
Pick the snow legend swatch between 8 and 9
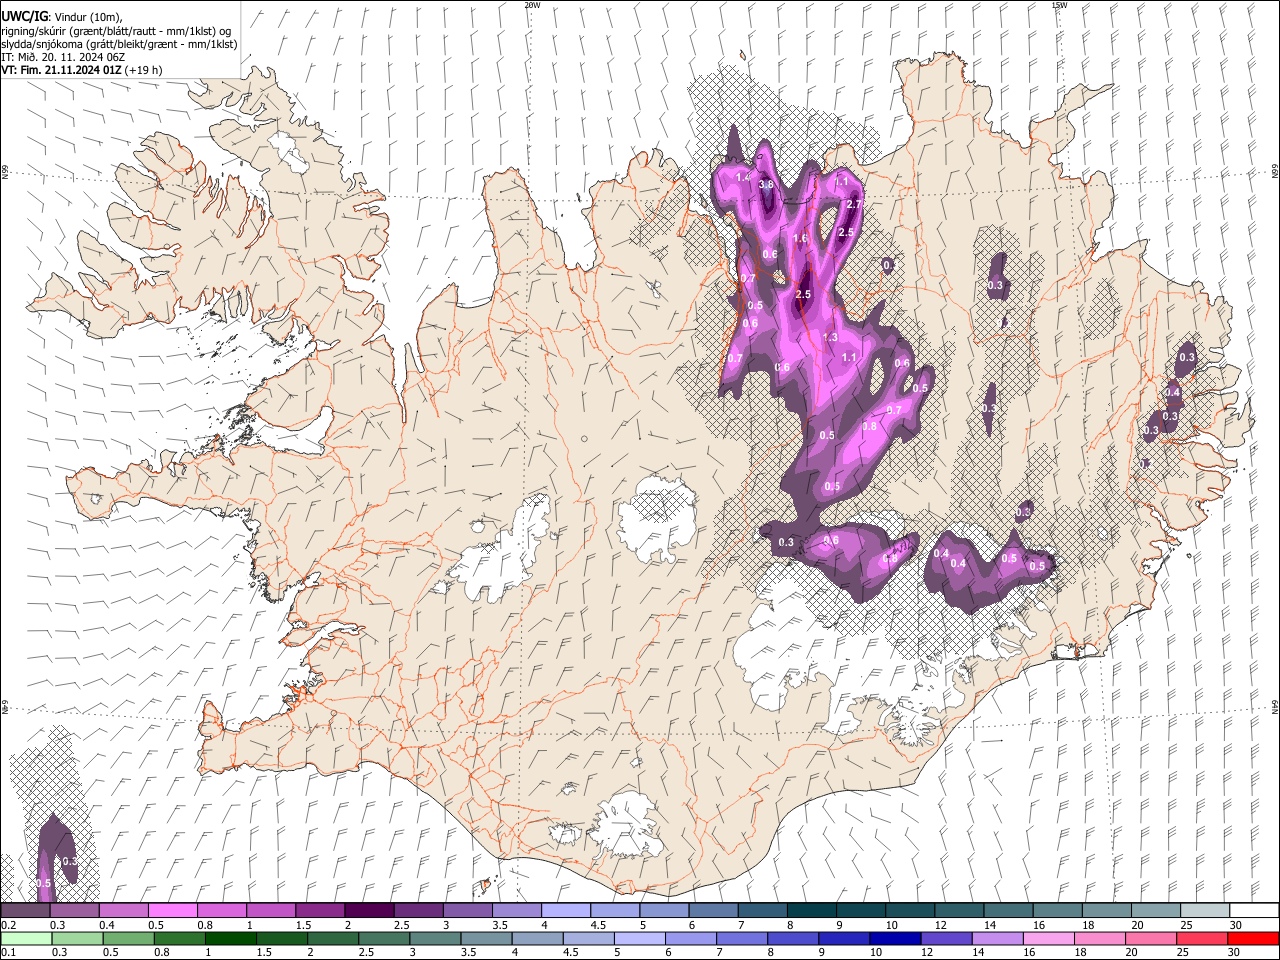coord(810,910)
